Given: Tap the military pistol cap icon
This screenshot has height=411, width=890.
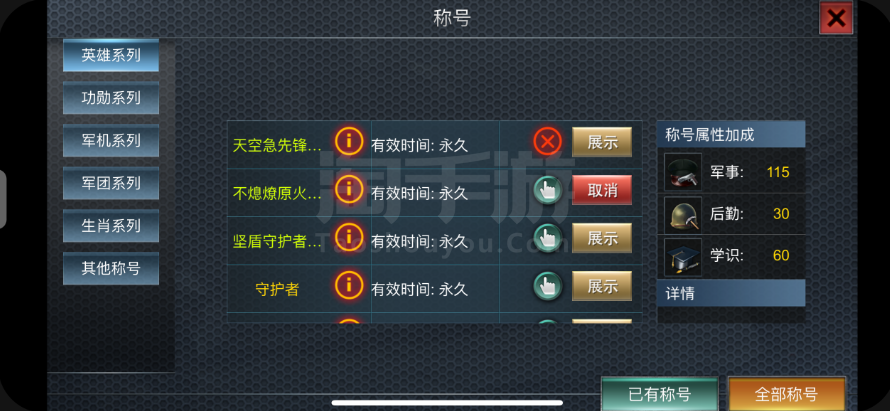Looking at the screenshot, I should click(683, 172).
